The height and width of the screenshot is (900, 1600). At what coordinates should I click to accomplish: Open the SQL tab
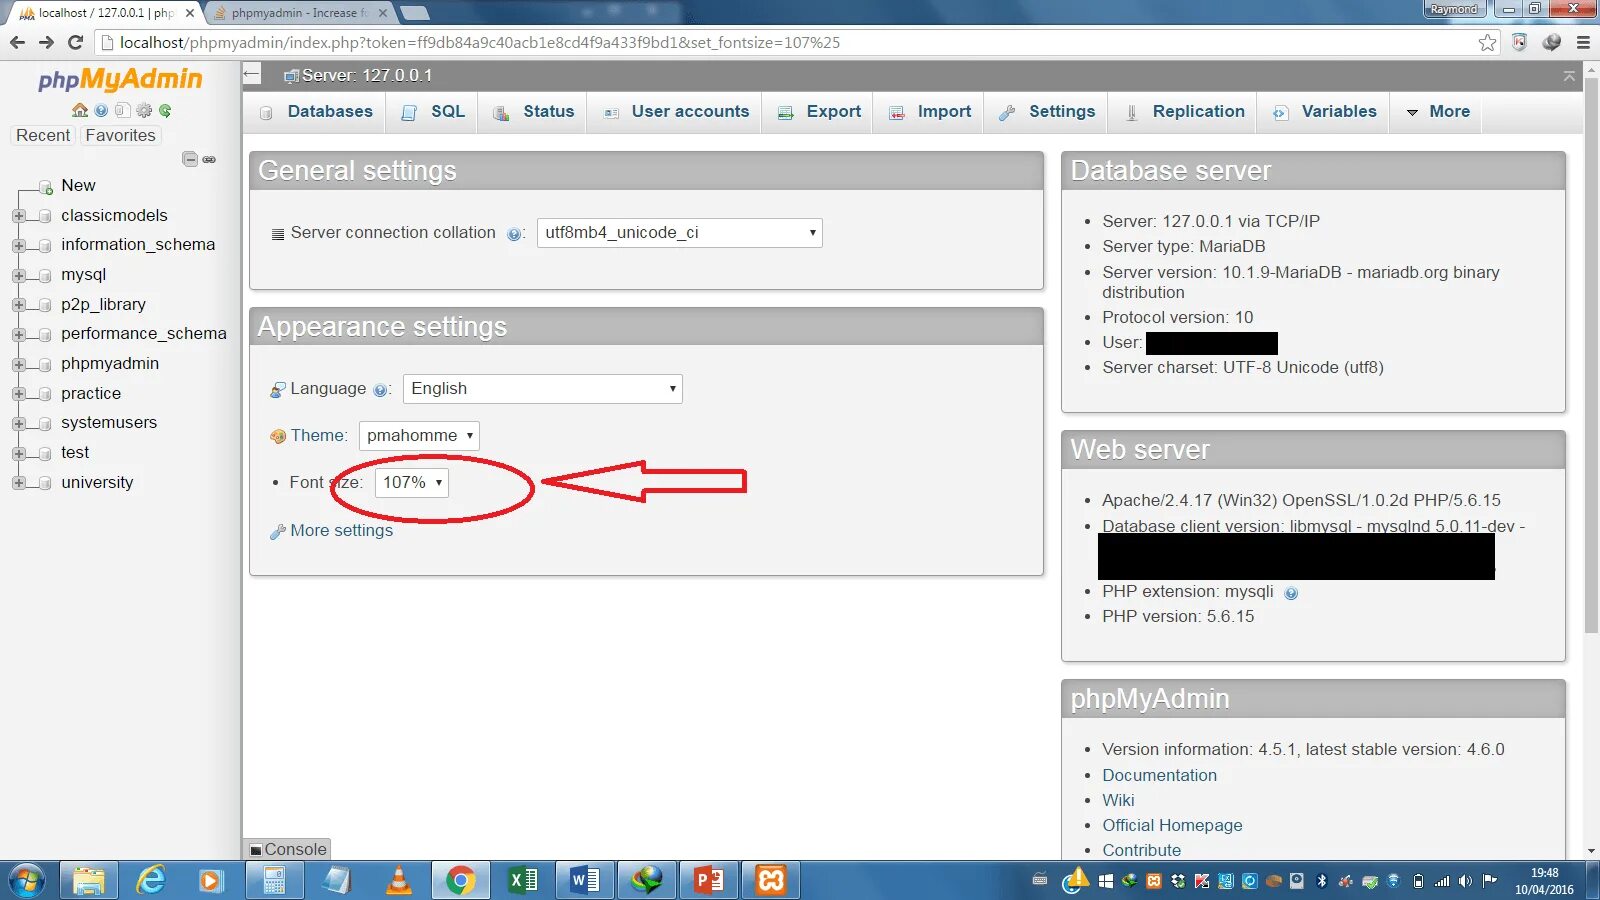click(x=433, y=112)
